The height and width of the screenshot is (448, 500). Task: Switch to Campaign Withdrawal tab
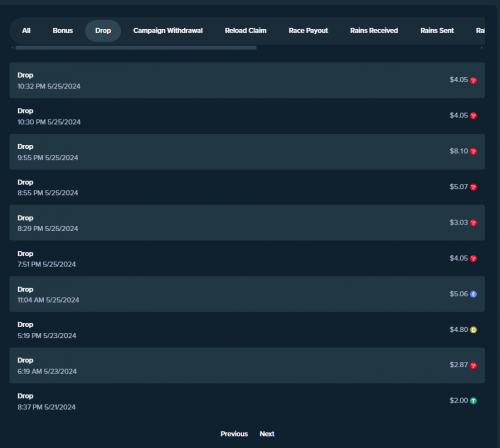pyautogui.click(x=168, y=31)
